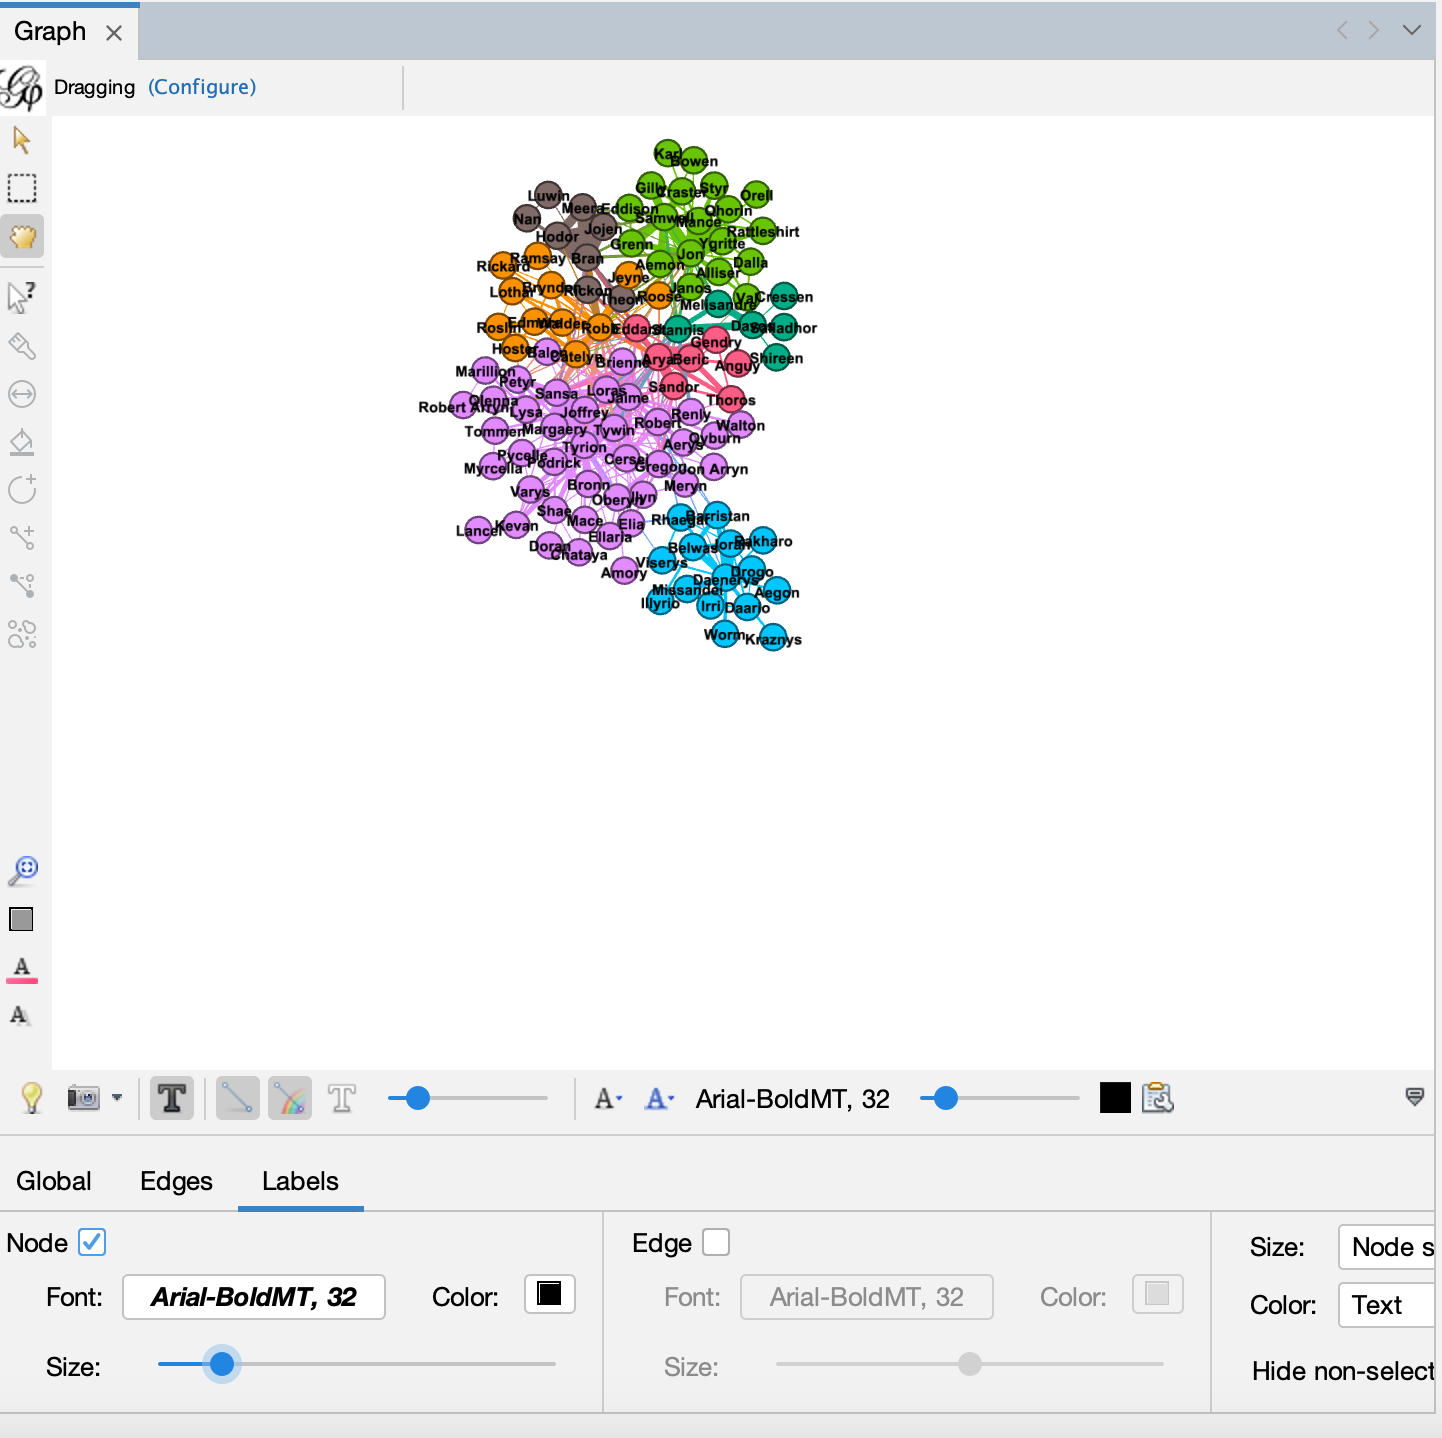
Task: Open the label text attributes configuration icon
Action: coord(1157,1098)
